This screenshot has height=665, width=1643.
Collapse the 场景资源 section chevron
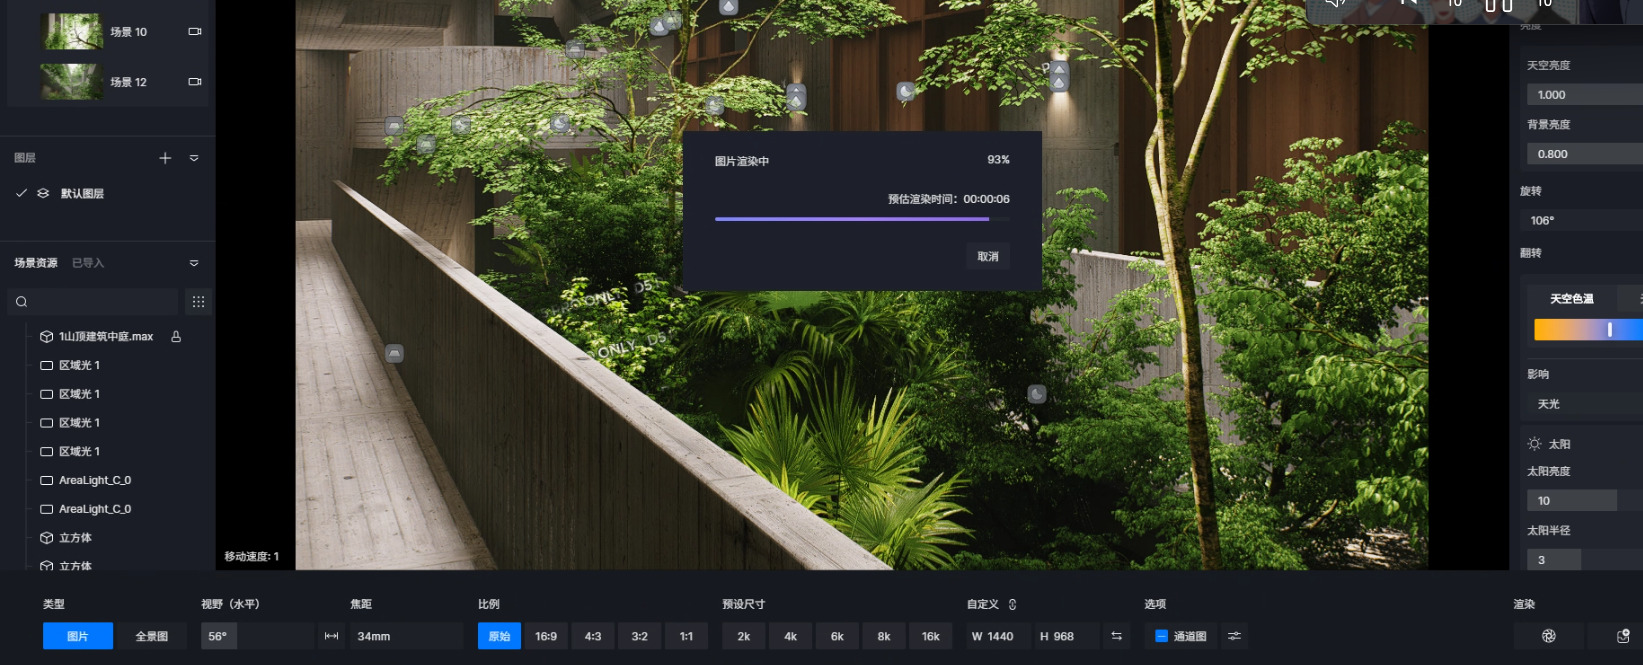click(x=194, y=263)
